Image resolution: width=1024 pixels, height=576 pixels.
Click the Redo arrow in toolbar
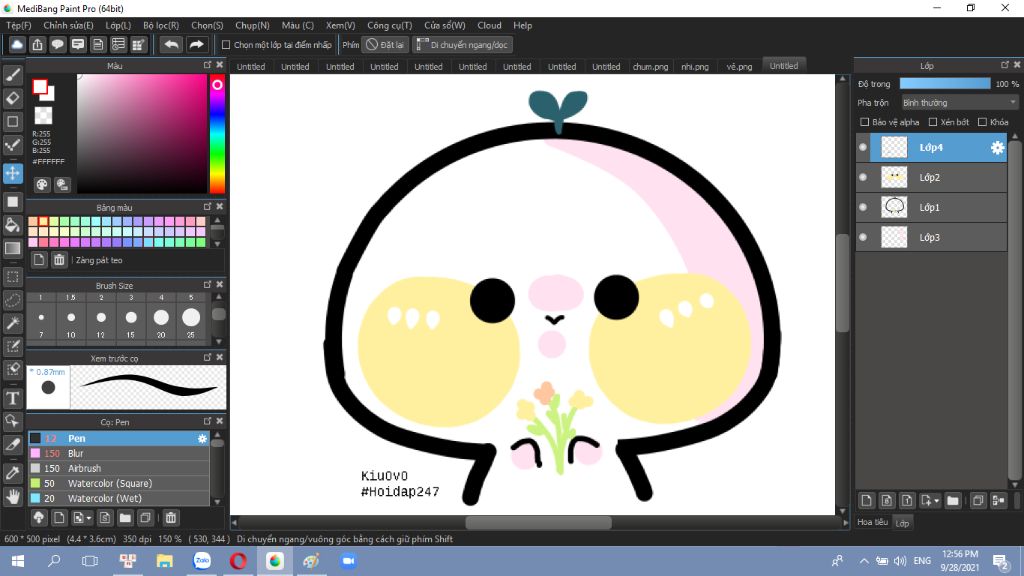197,45
